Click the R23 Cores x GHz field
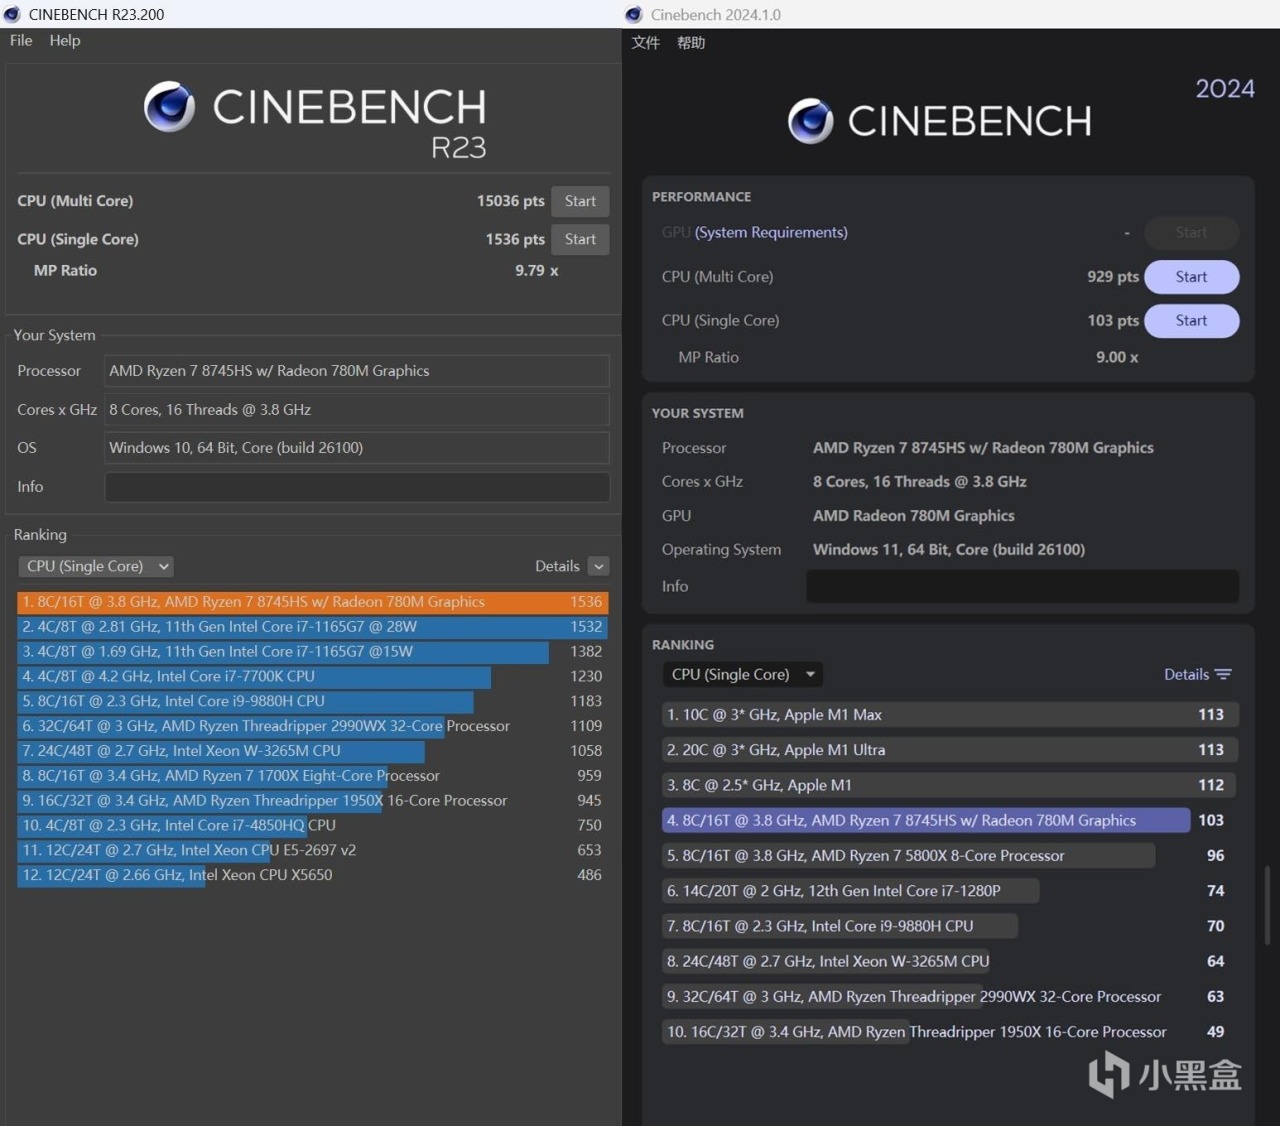Screen dimensions: 1280x1126 357,410
